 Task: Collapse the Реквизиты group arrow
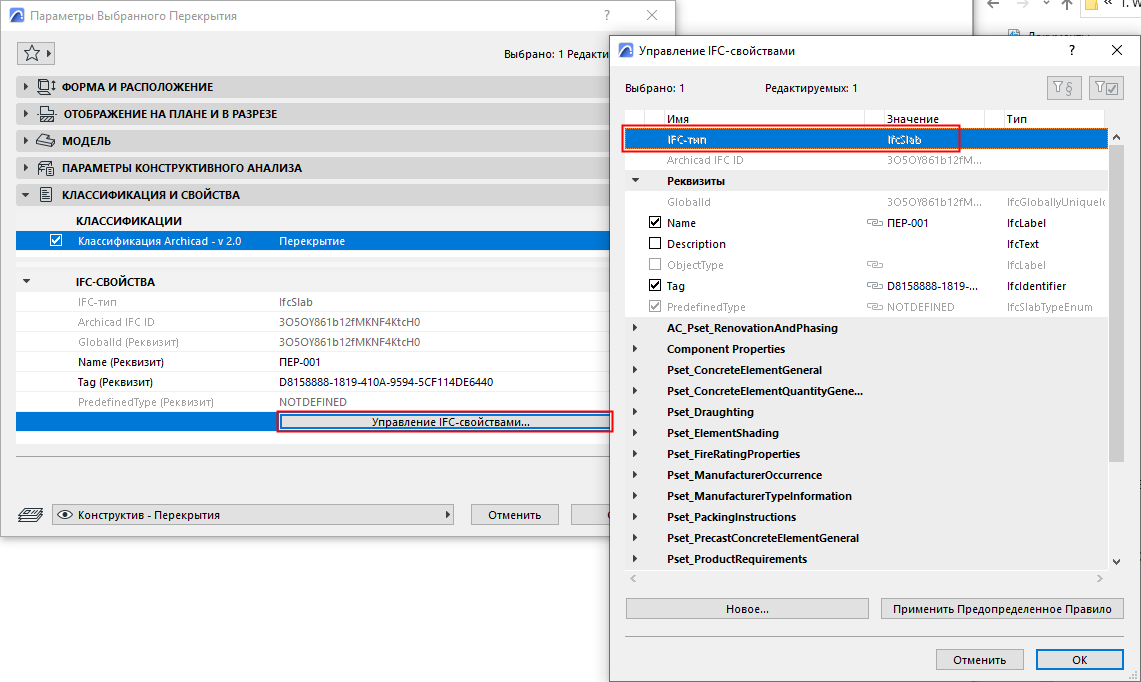tap(635, 181)
